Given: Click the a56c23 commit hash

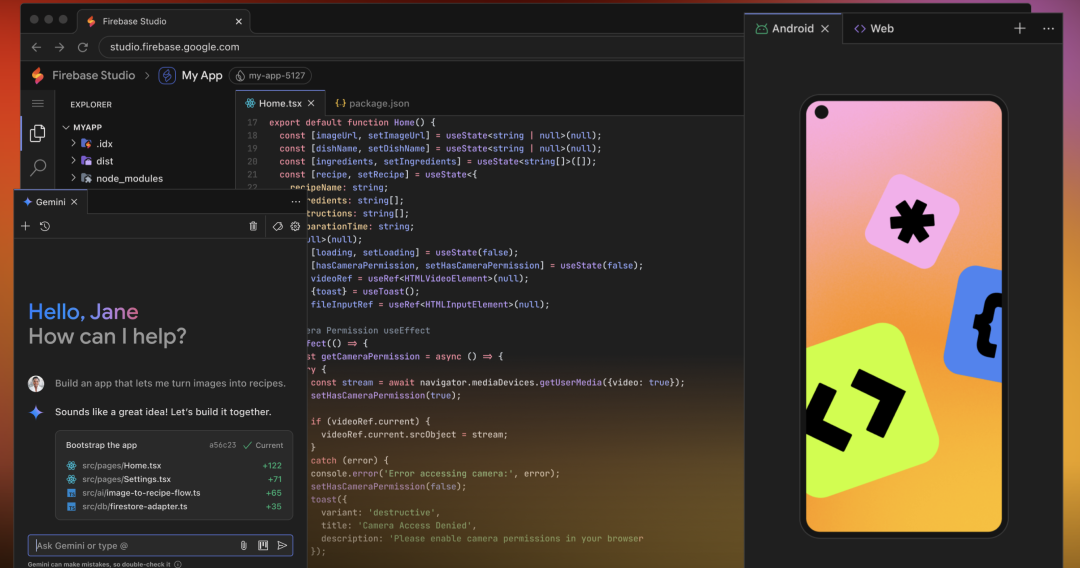Looking at the screenshot, I should click(x=222, y=445).
